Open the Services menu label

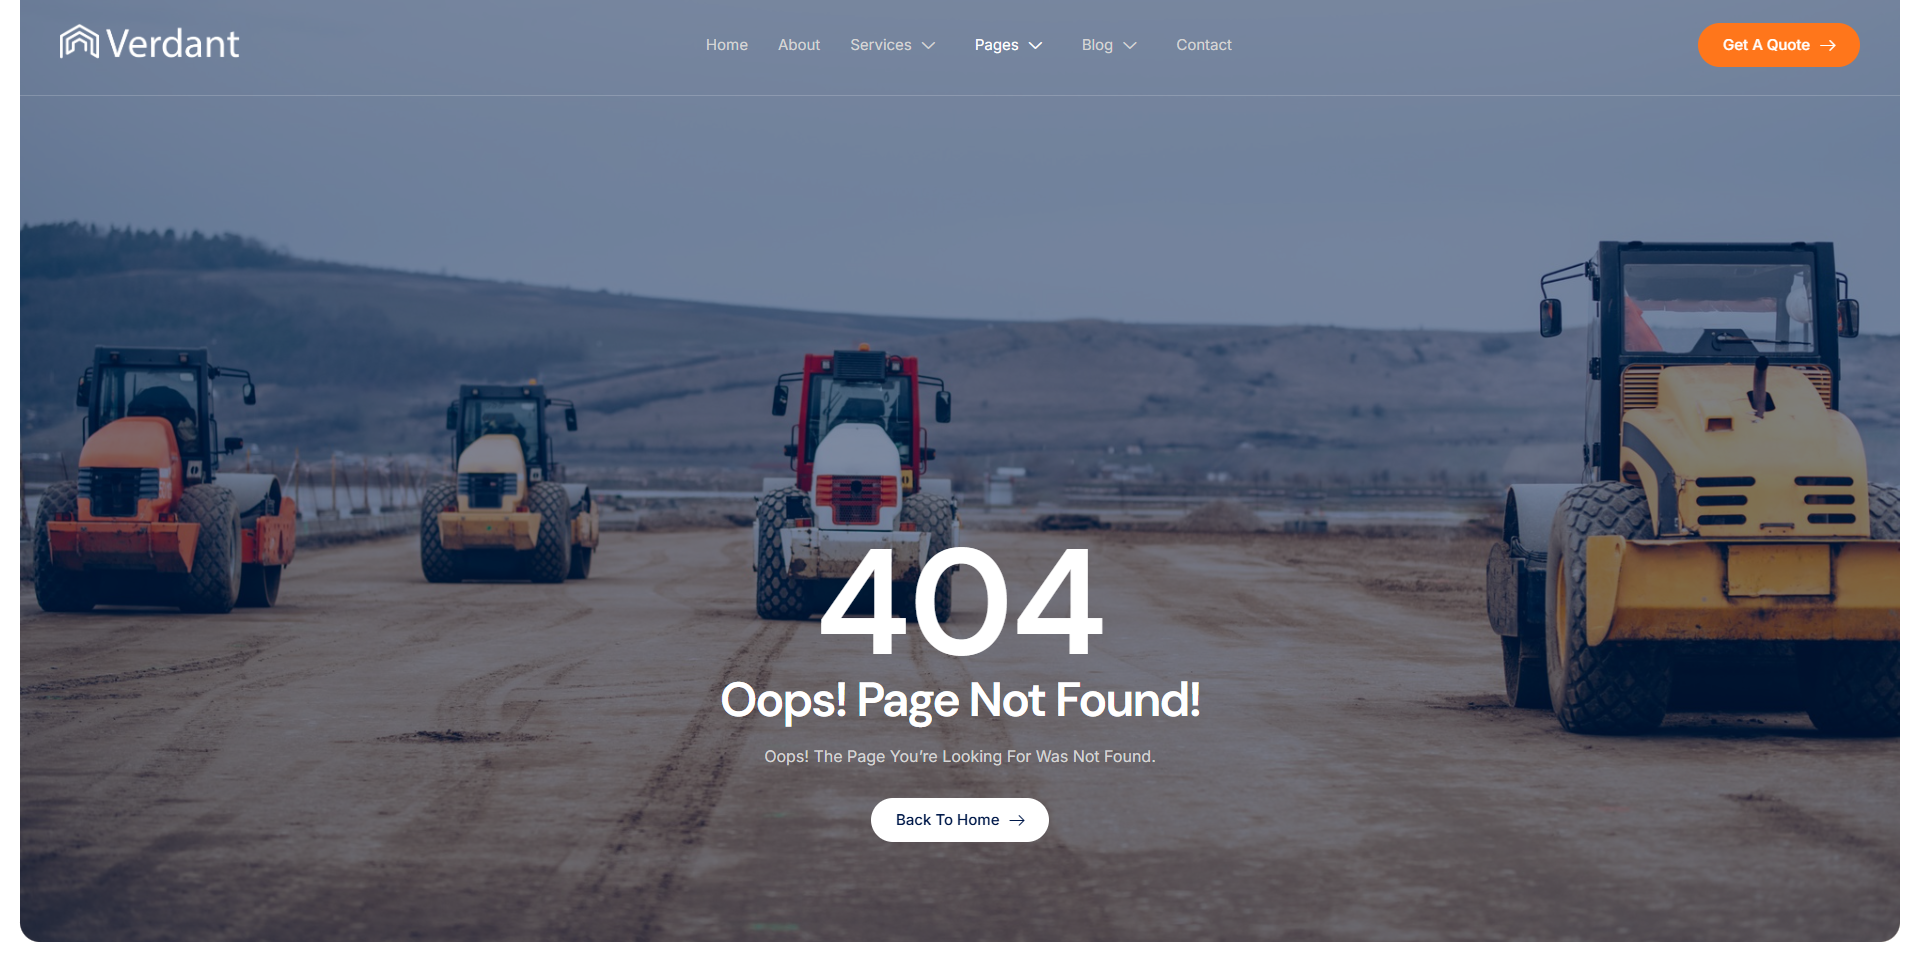tap(881, 45)
